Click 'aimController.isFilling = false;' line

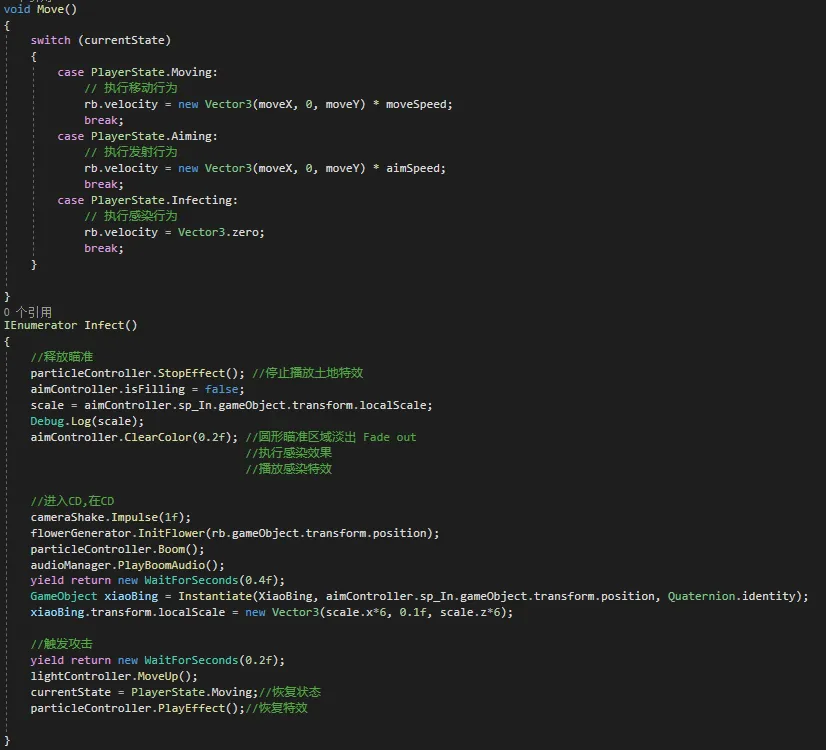coord(137,389)
